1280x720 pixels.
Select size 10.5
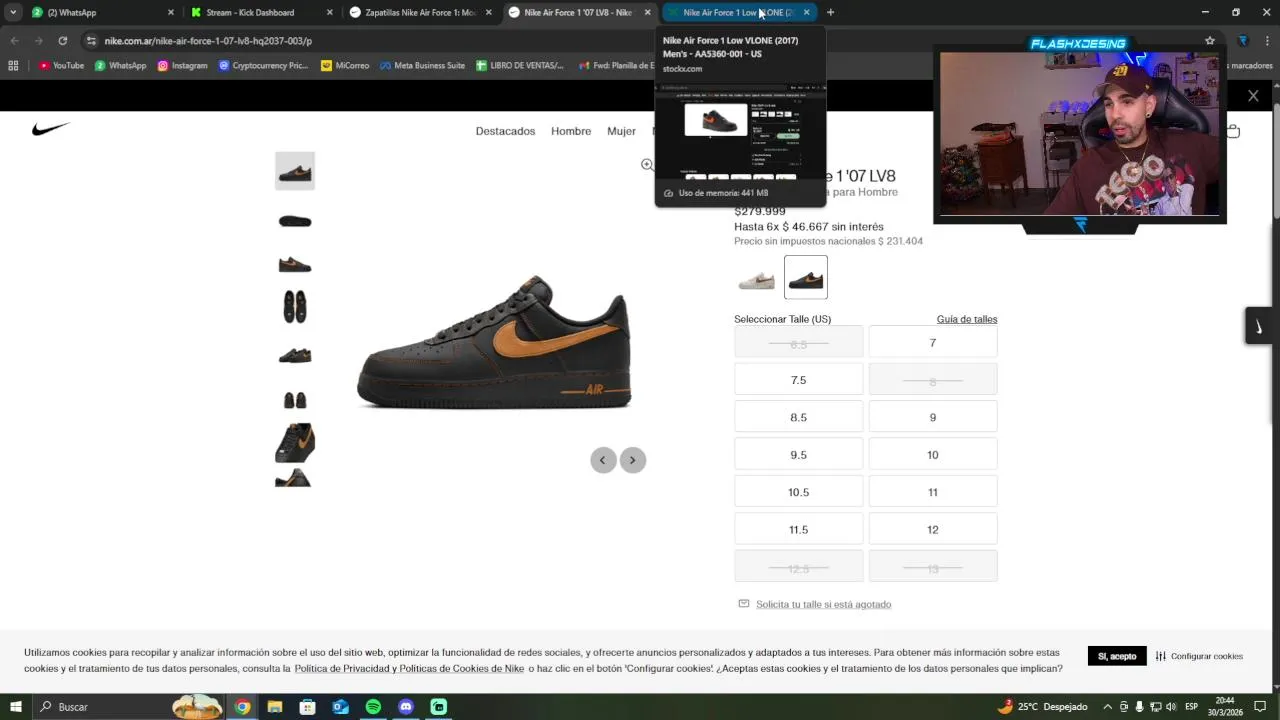tap(799, 492)
